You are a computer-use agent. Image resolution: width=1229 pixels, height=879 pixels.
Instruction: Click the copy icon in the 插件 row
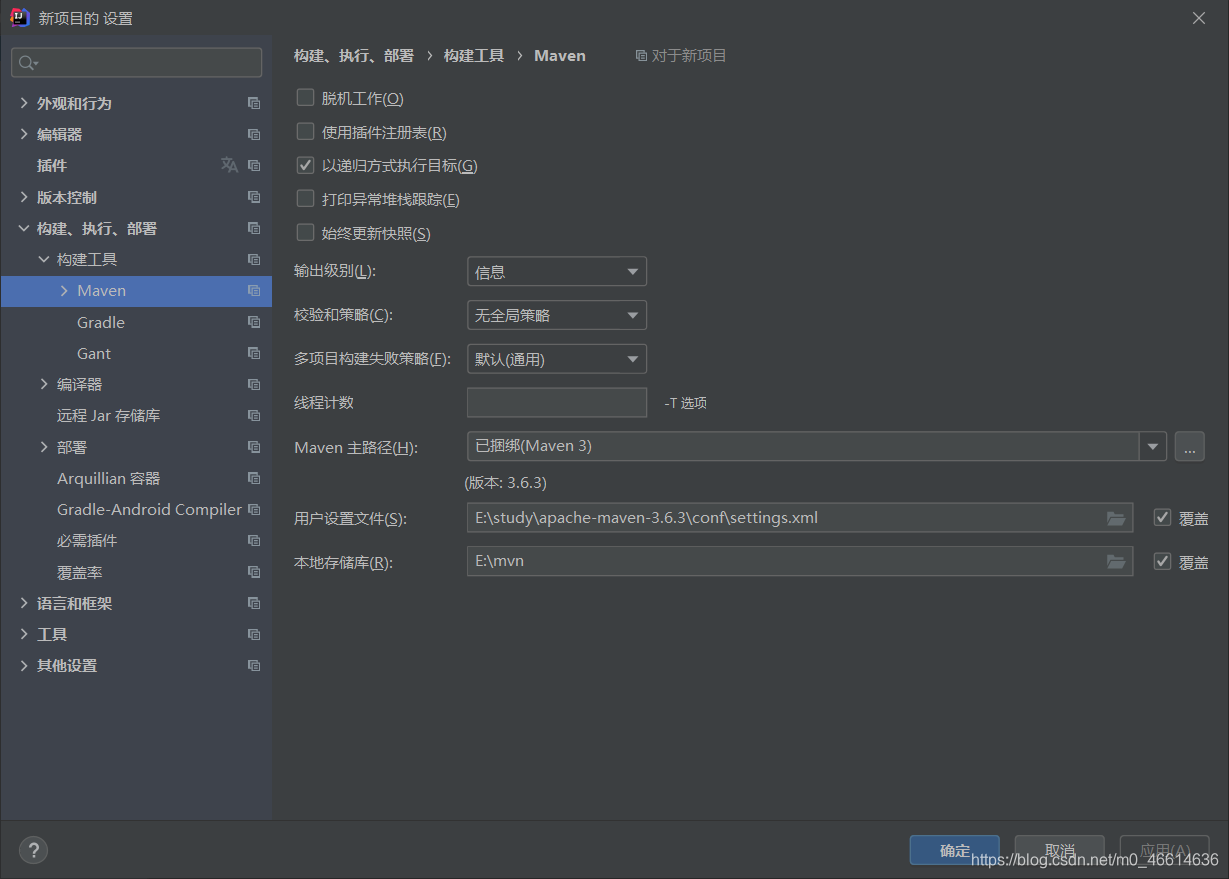(x=254, y=166)
